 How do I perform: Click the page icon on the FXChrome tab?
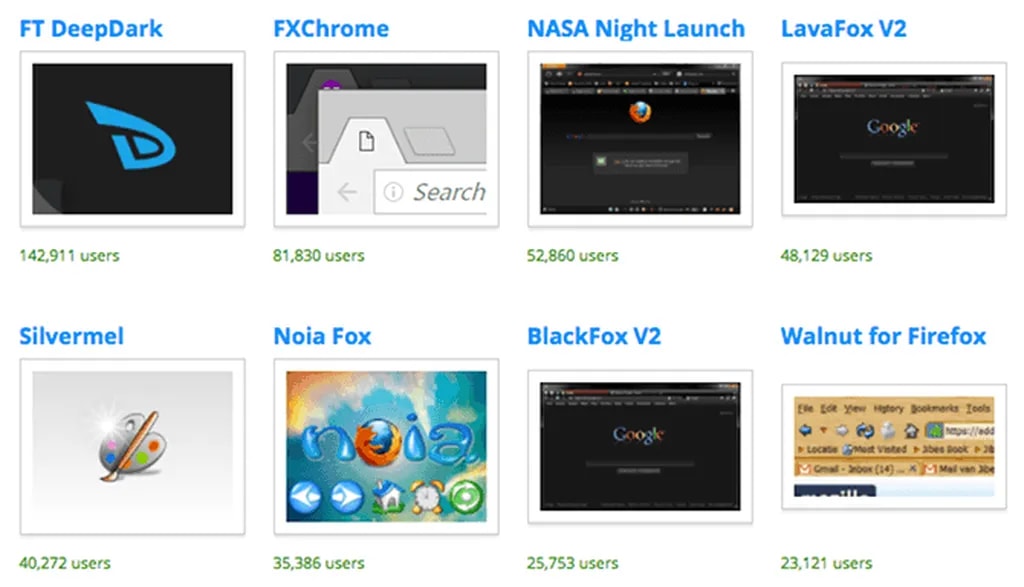[x=367, y=141]
